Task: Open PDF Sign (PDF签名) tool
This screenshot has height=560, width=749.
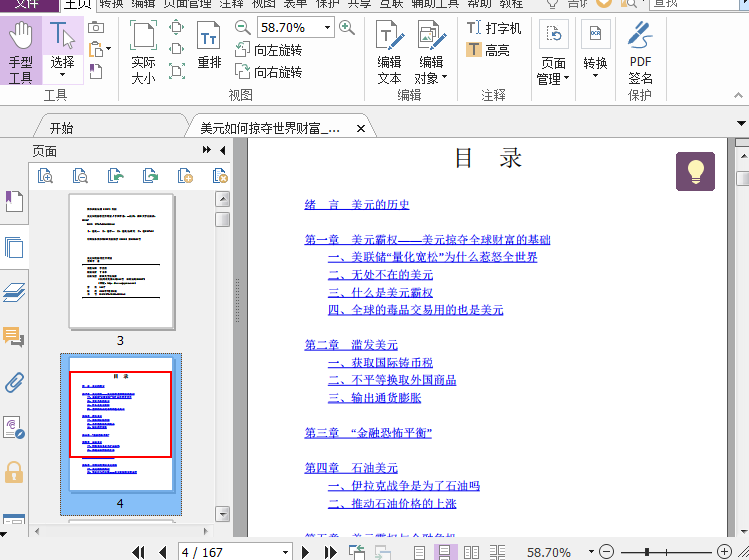Action: click(640, 53)
